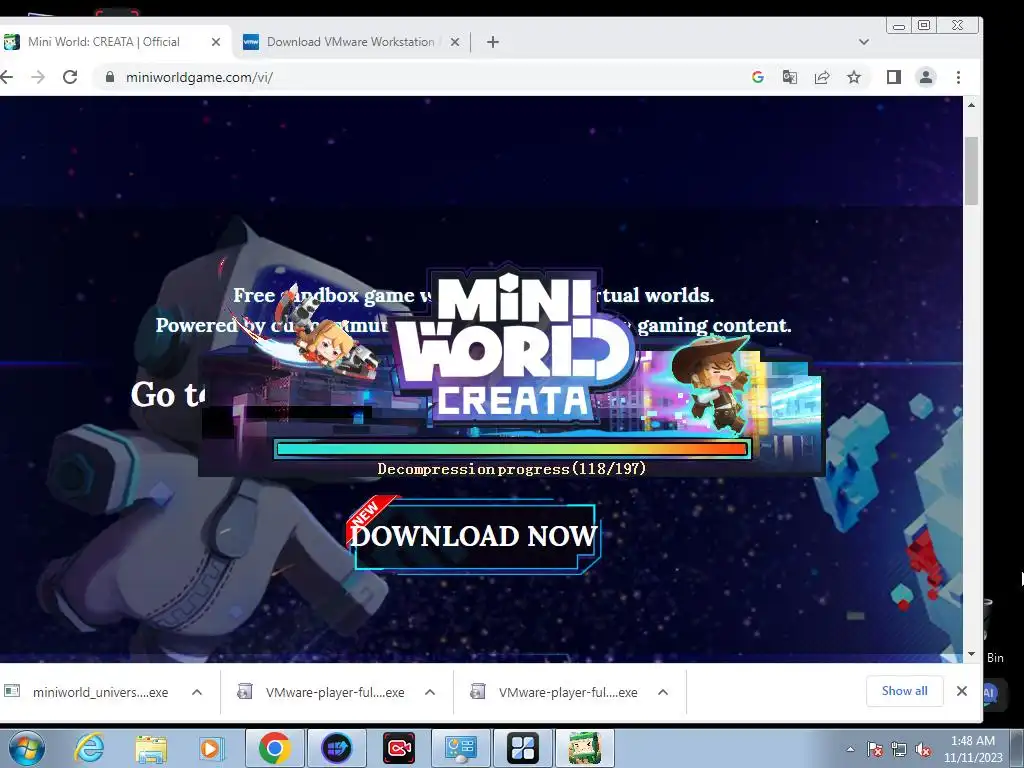Click scrollbar down arrow on page

click(971, 654)
